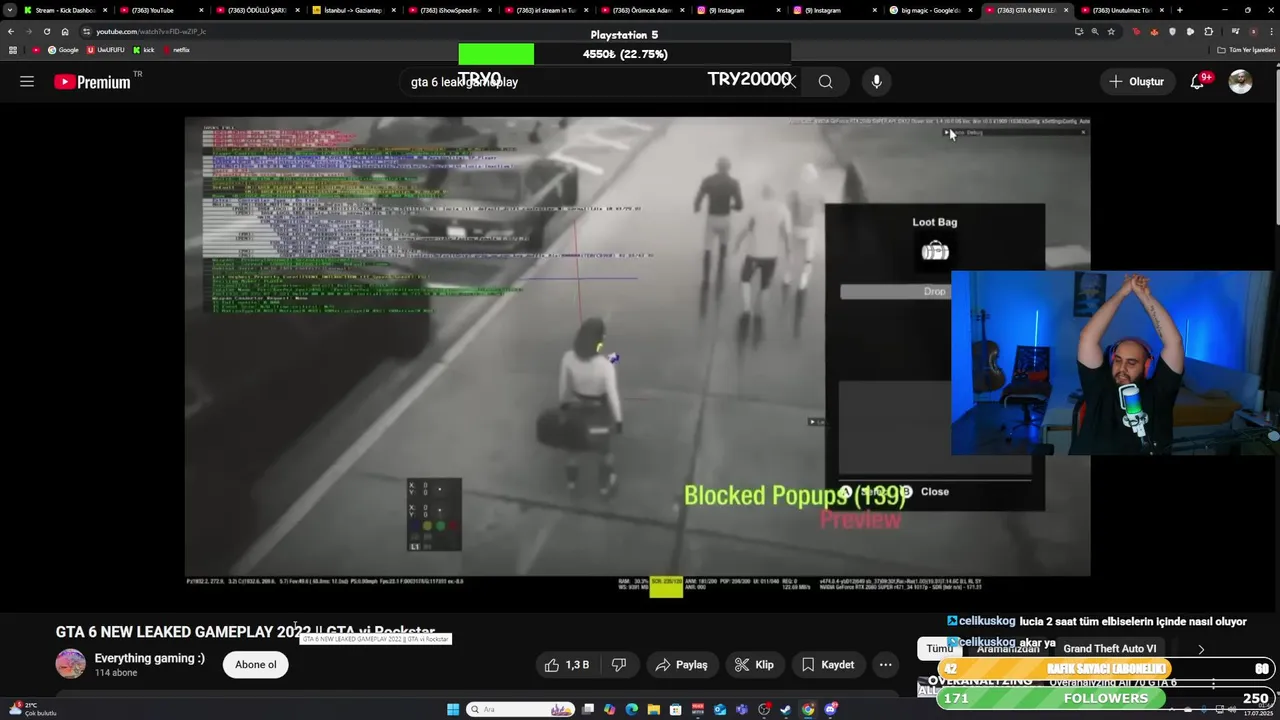
Task: Open the UwUFUFU bookmark
Action: click(x=105, y=50)
